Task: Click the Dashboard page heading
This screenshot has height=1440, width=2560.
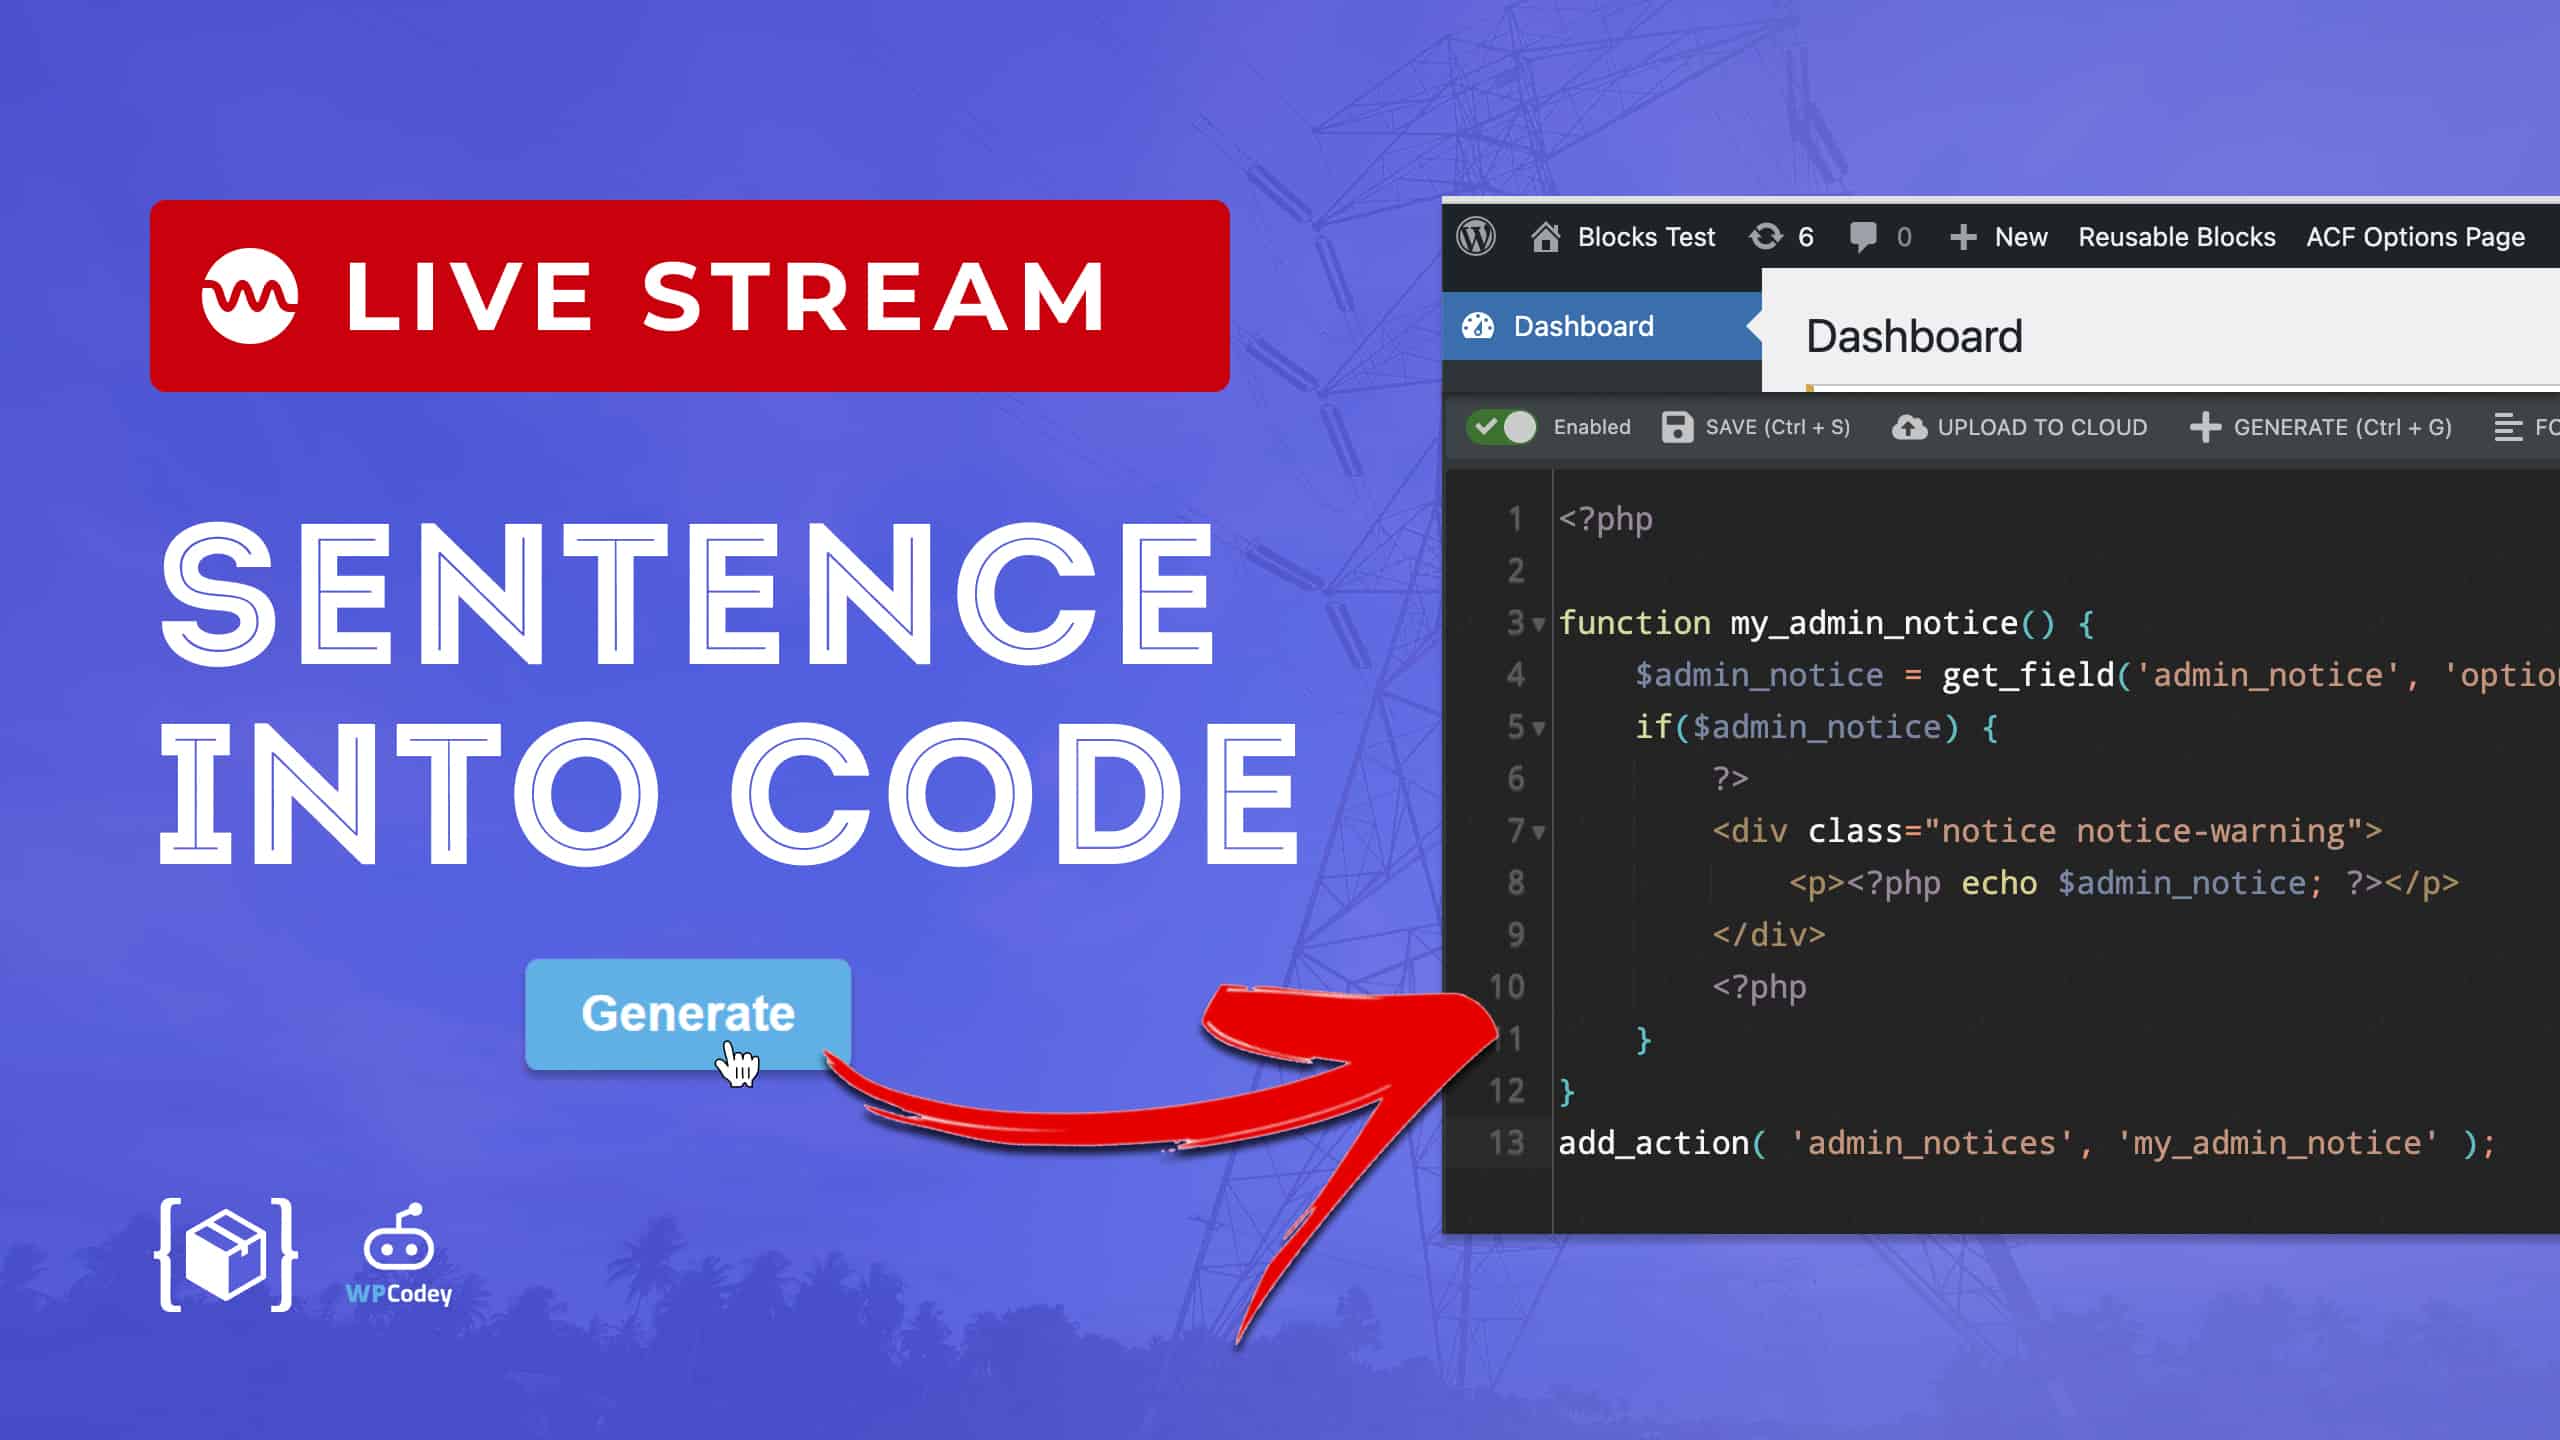Action: 1914,336
